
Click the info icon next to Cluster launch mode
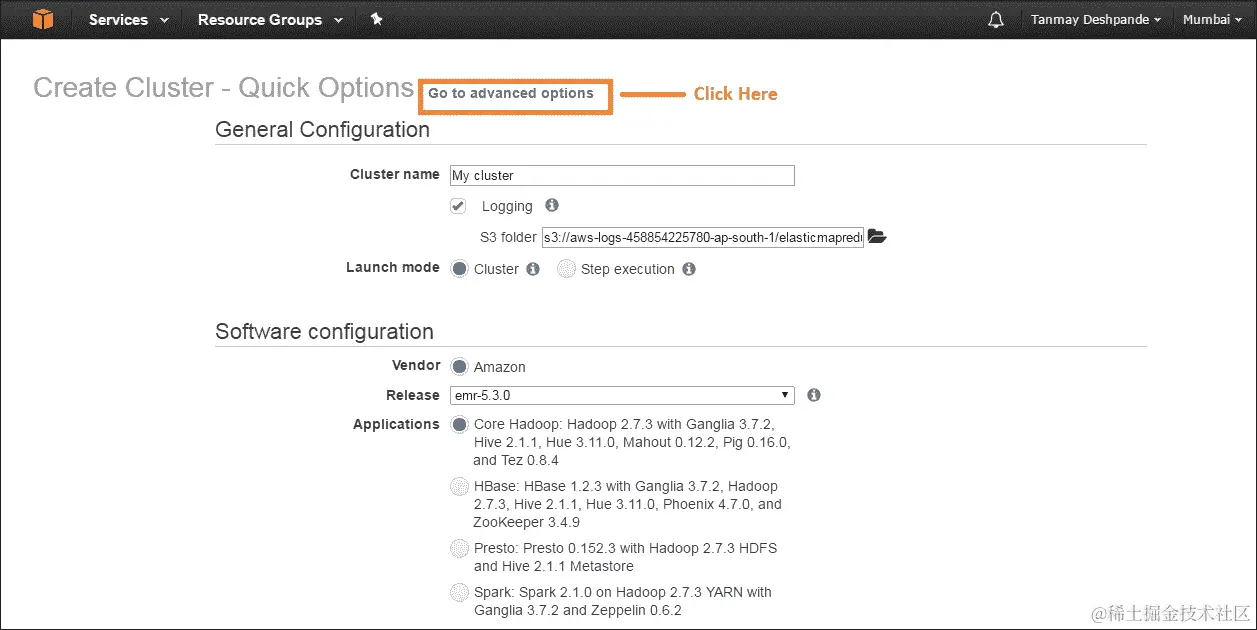[x=532, y=268]
